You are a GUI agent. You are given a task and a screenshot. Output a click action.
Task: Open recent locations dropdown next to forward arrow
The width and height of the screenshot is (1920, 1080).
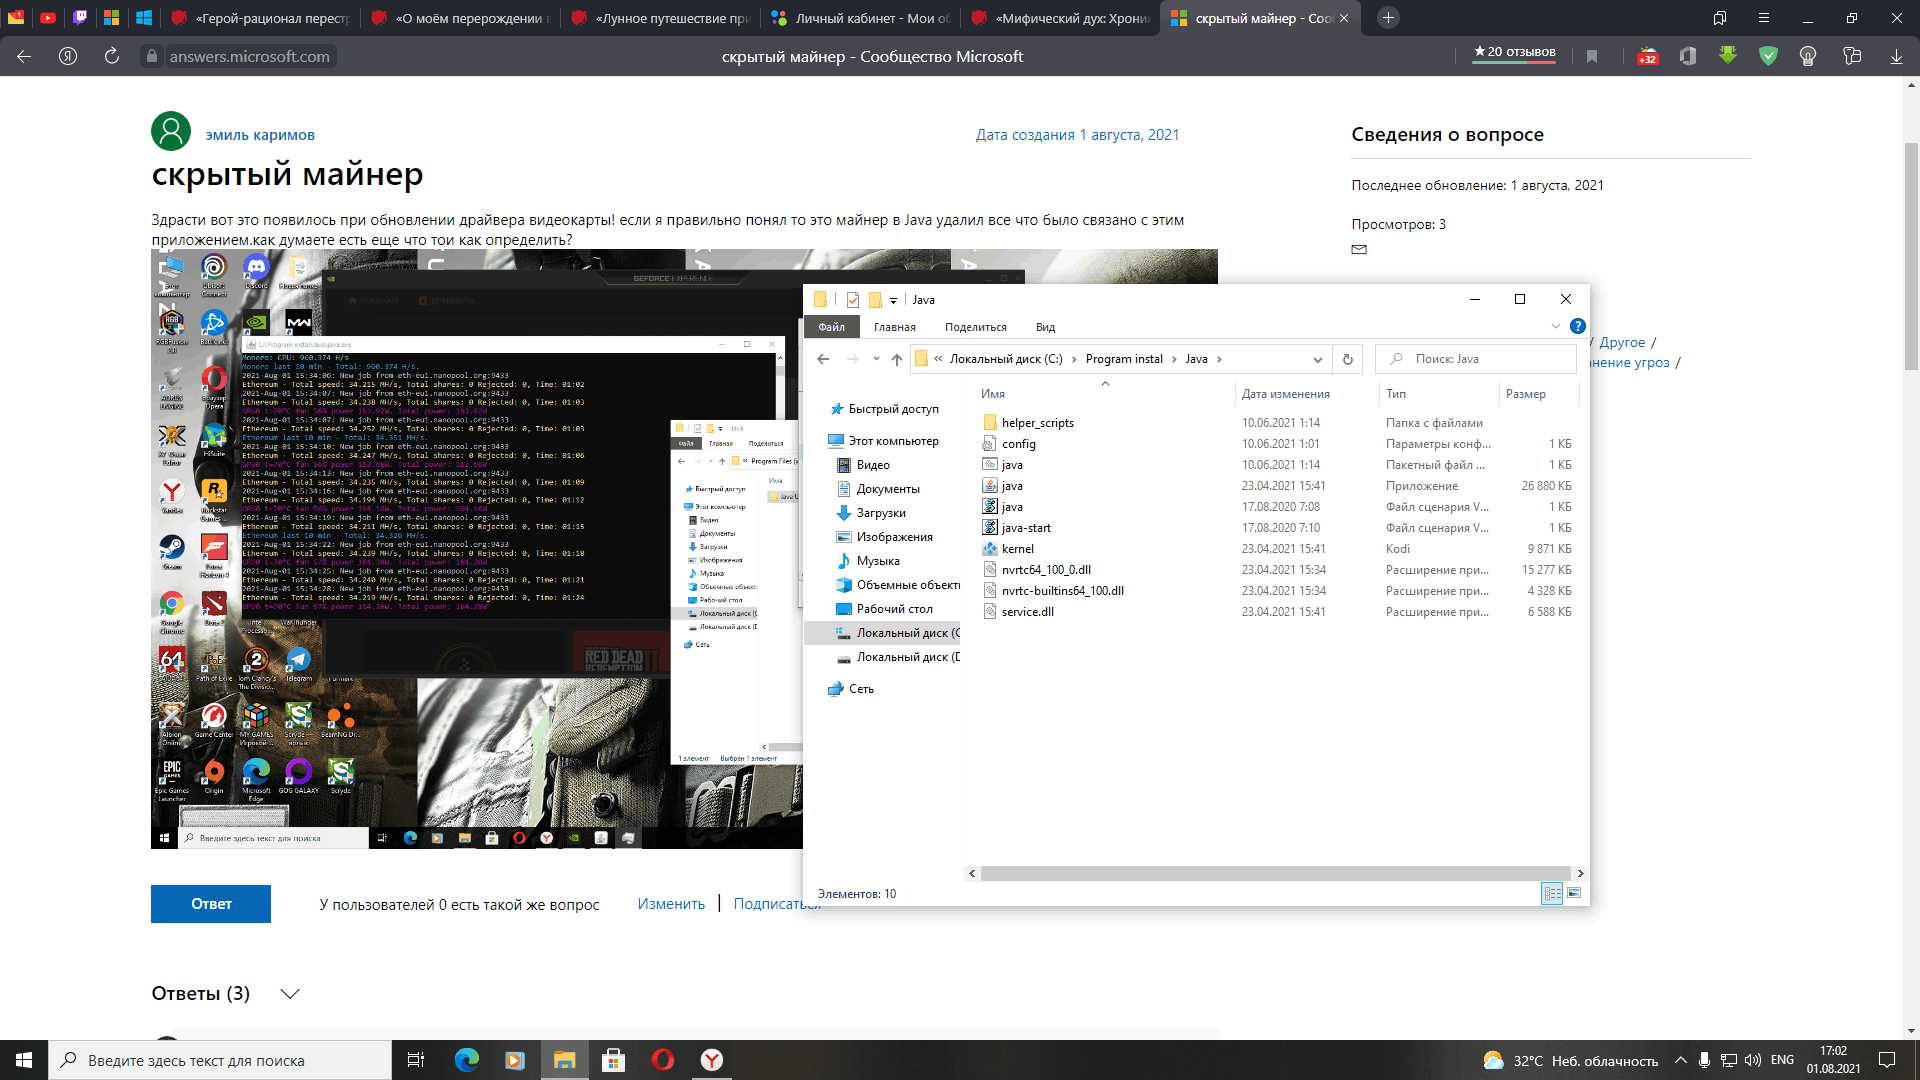tap(876, 359)
